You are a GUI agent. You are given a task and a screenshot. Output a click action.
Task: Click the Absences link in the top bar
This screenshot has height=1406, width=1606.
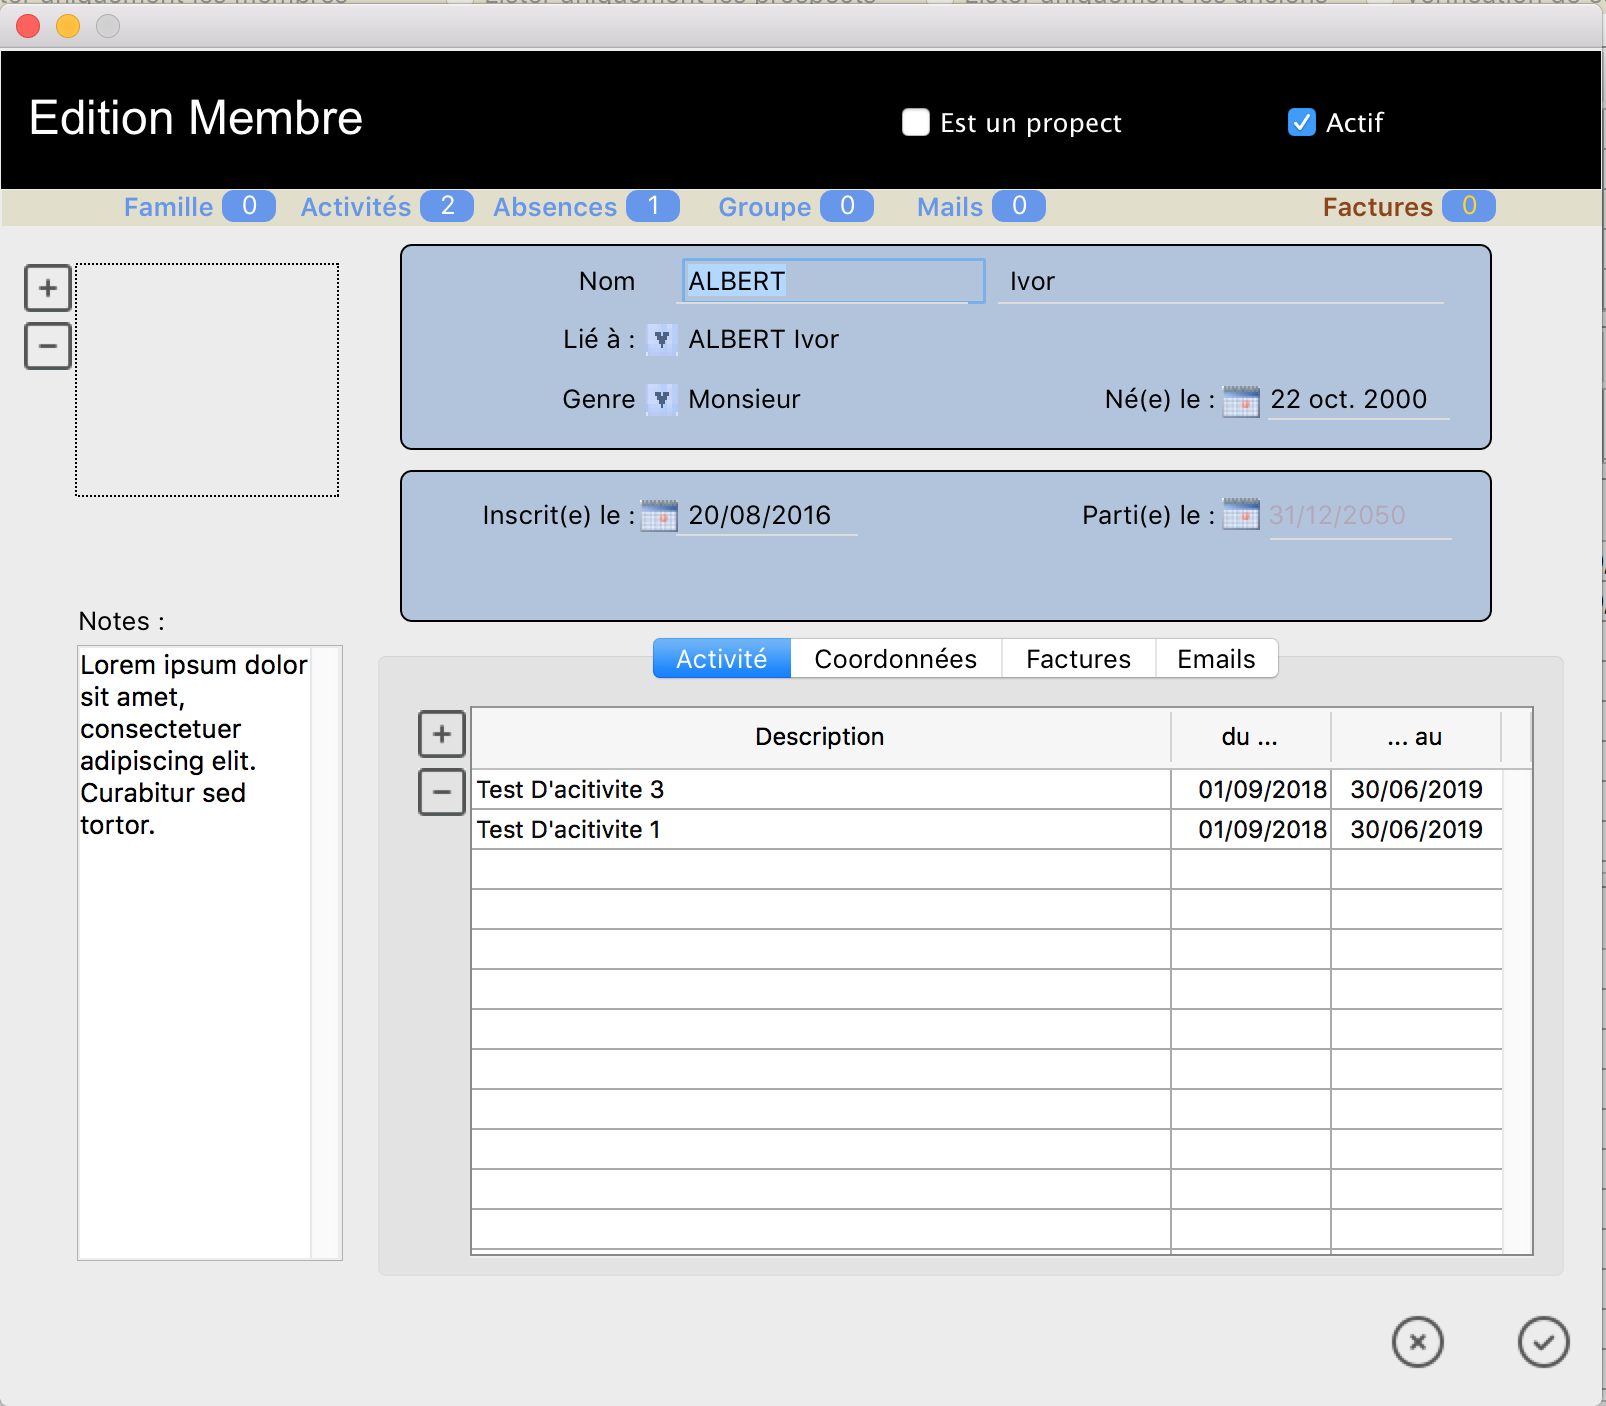point(555,207)
